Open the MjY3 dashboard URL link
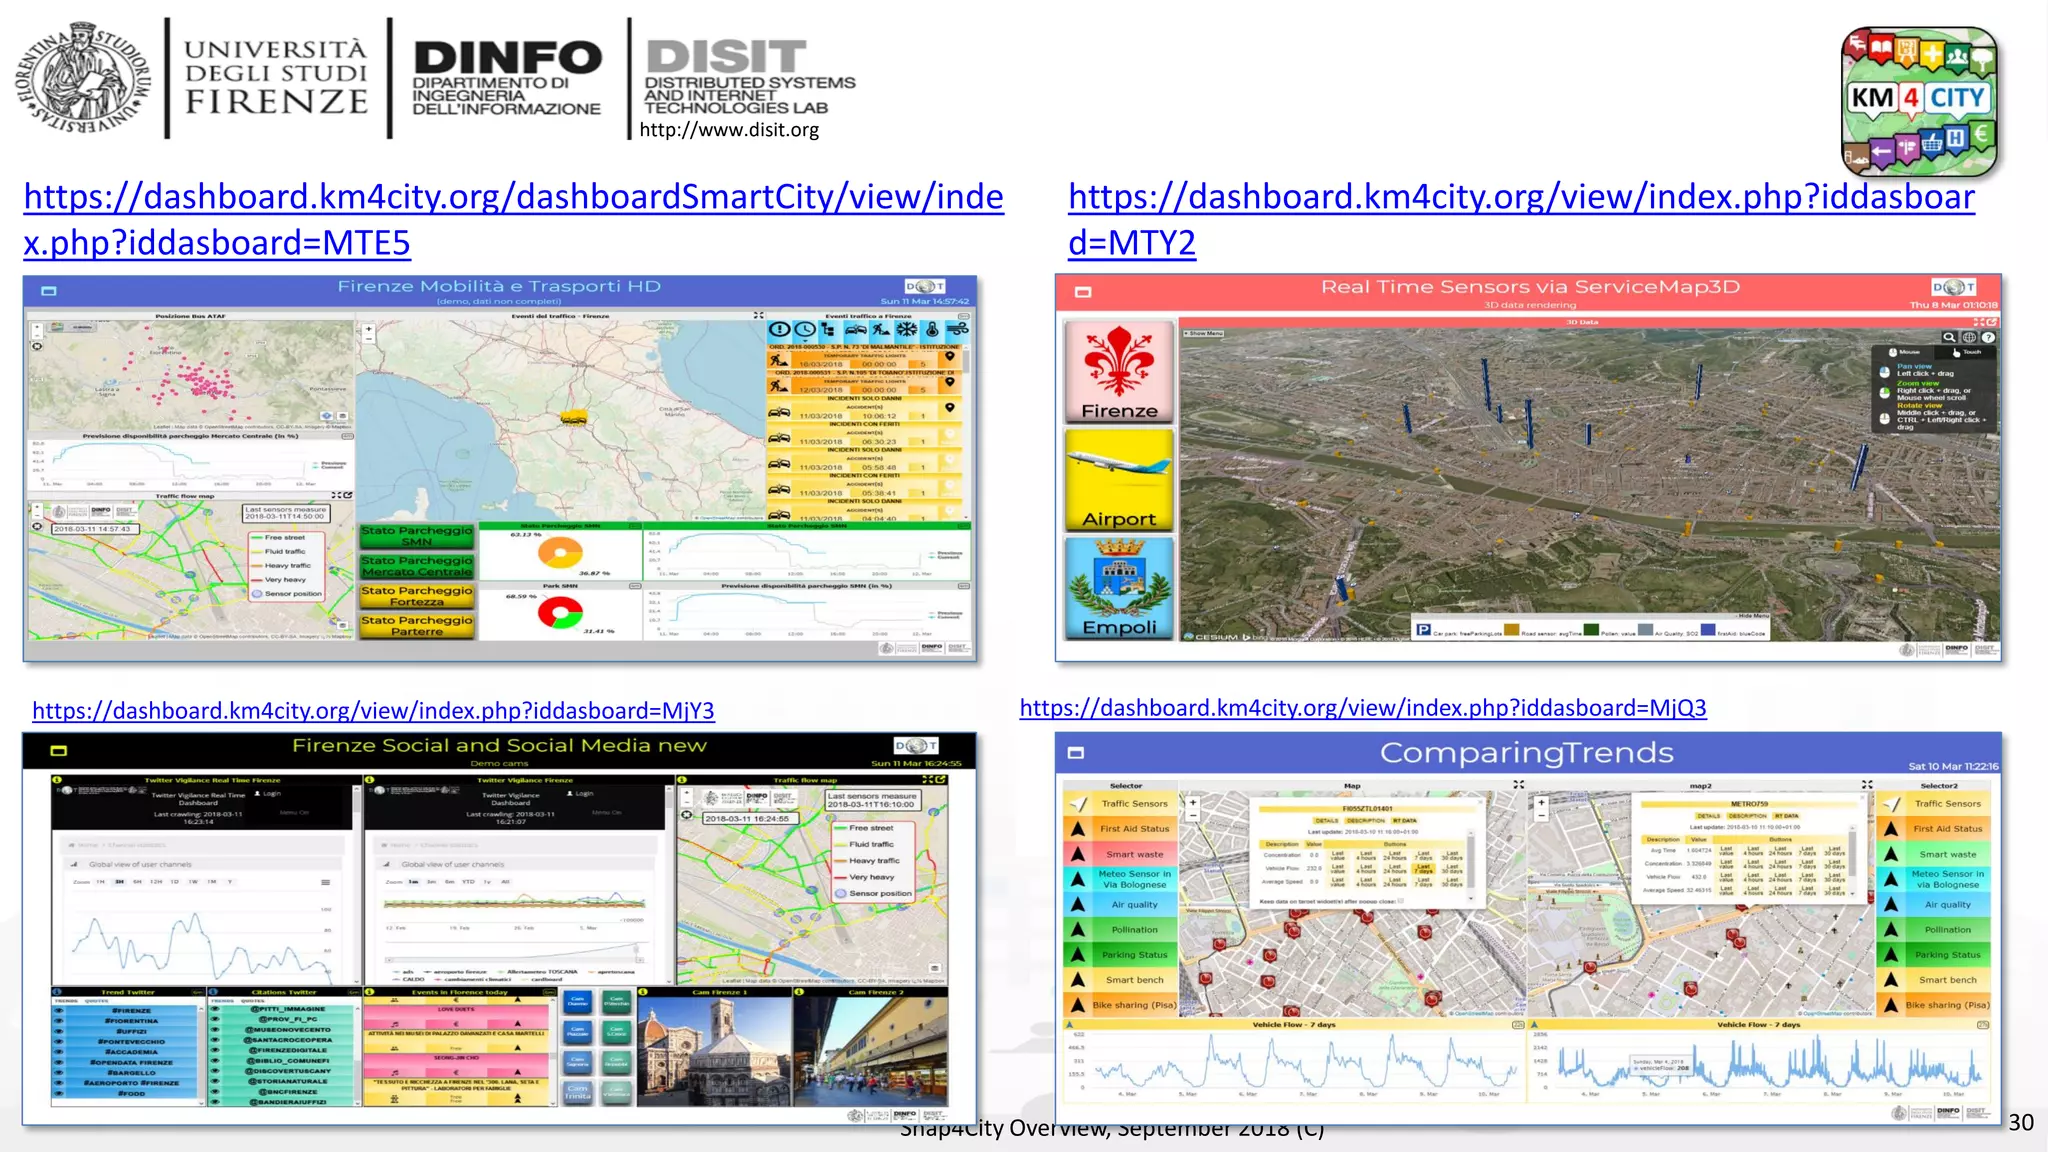The image size is (2048, 1152). tap(373, 711)
